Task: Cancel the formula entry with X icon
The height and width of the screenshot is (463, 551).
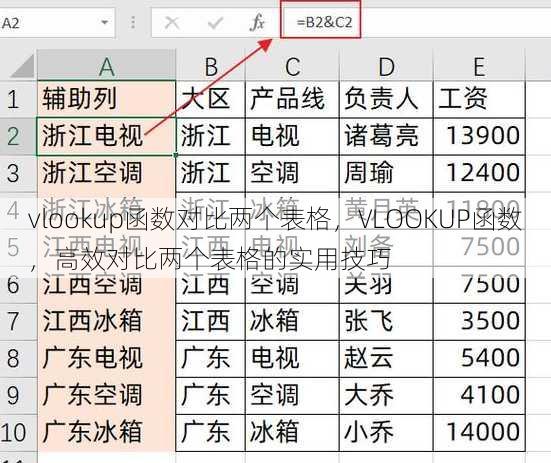Action: pos(171,23)
